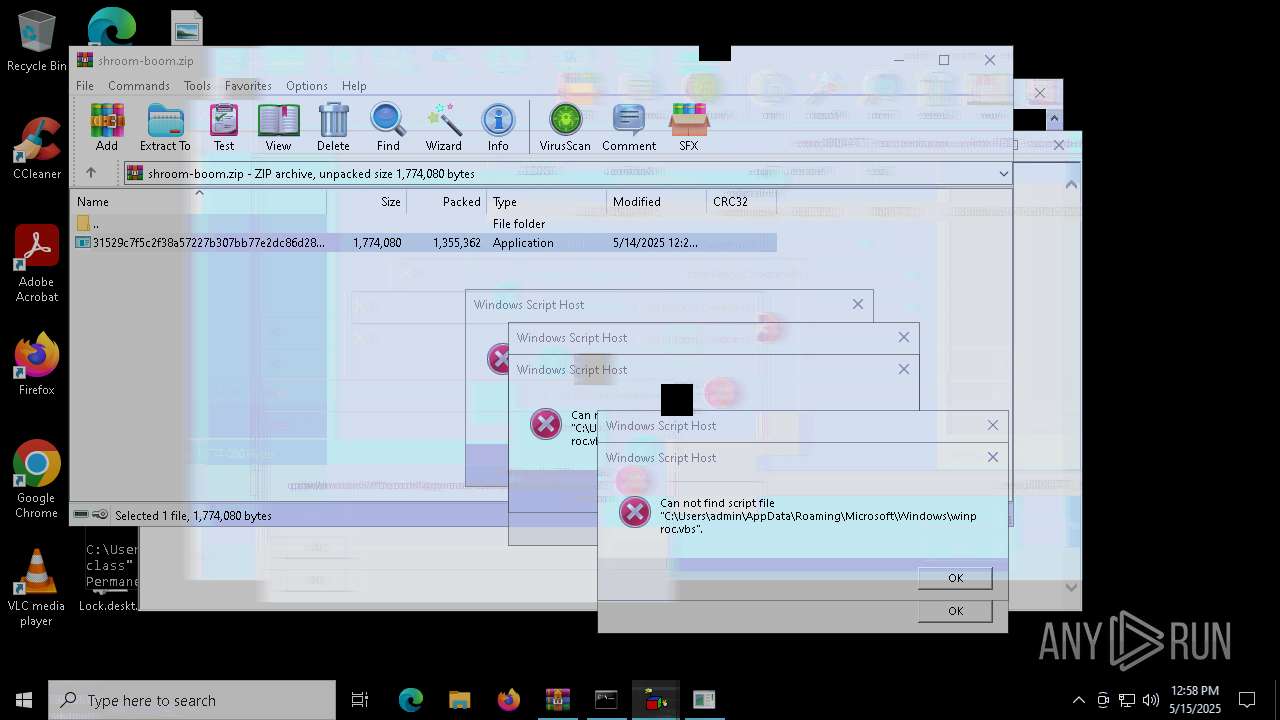Open the File menu
Viewport: 1280px width, 720px height.
coord(85,86)
